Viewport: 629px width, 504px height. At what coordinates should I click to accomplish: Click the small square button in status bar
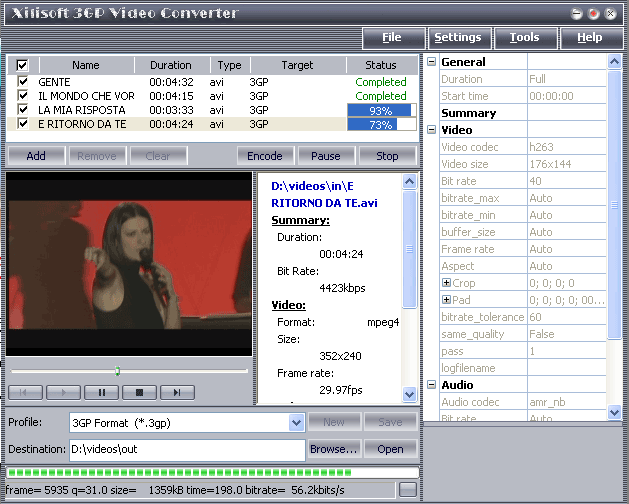408,490
